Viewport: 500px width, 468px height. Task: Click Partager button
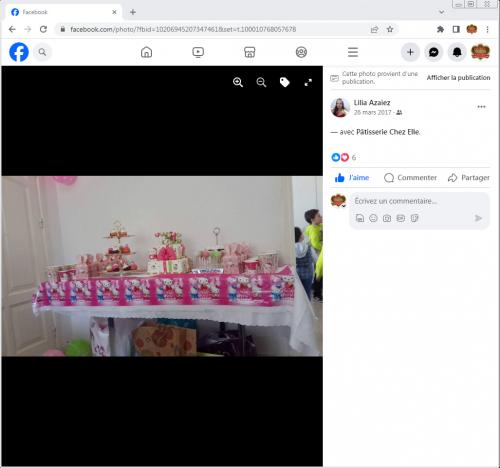(469, 178)
